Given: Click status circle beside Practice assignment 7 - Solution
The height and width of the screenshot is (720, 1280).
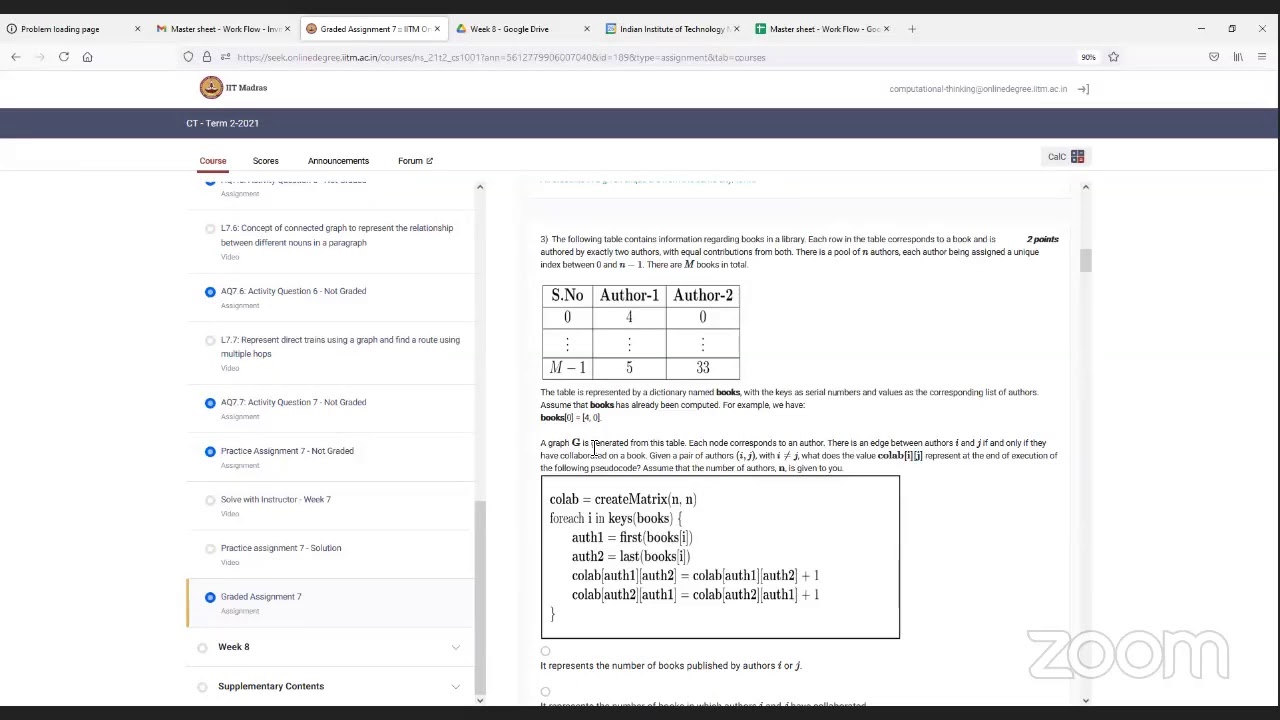Looking at the screenshot, I should pyautogui.click(x=210, y=549).
